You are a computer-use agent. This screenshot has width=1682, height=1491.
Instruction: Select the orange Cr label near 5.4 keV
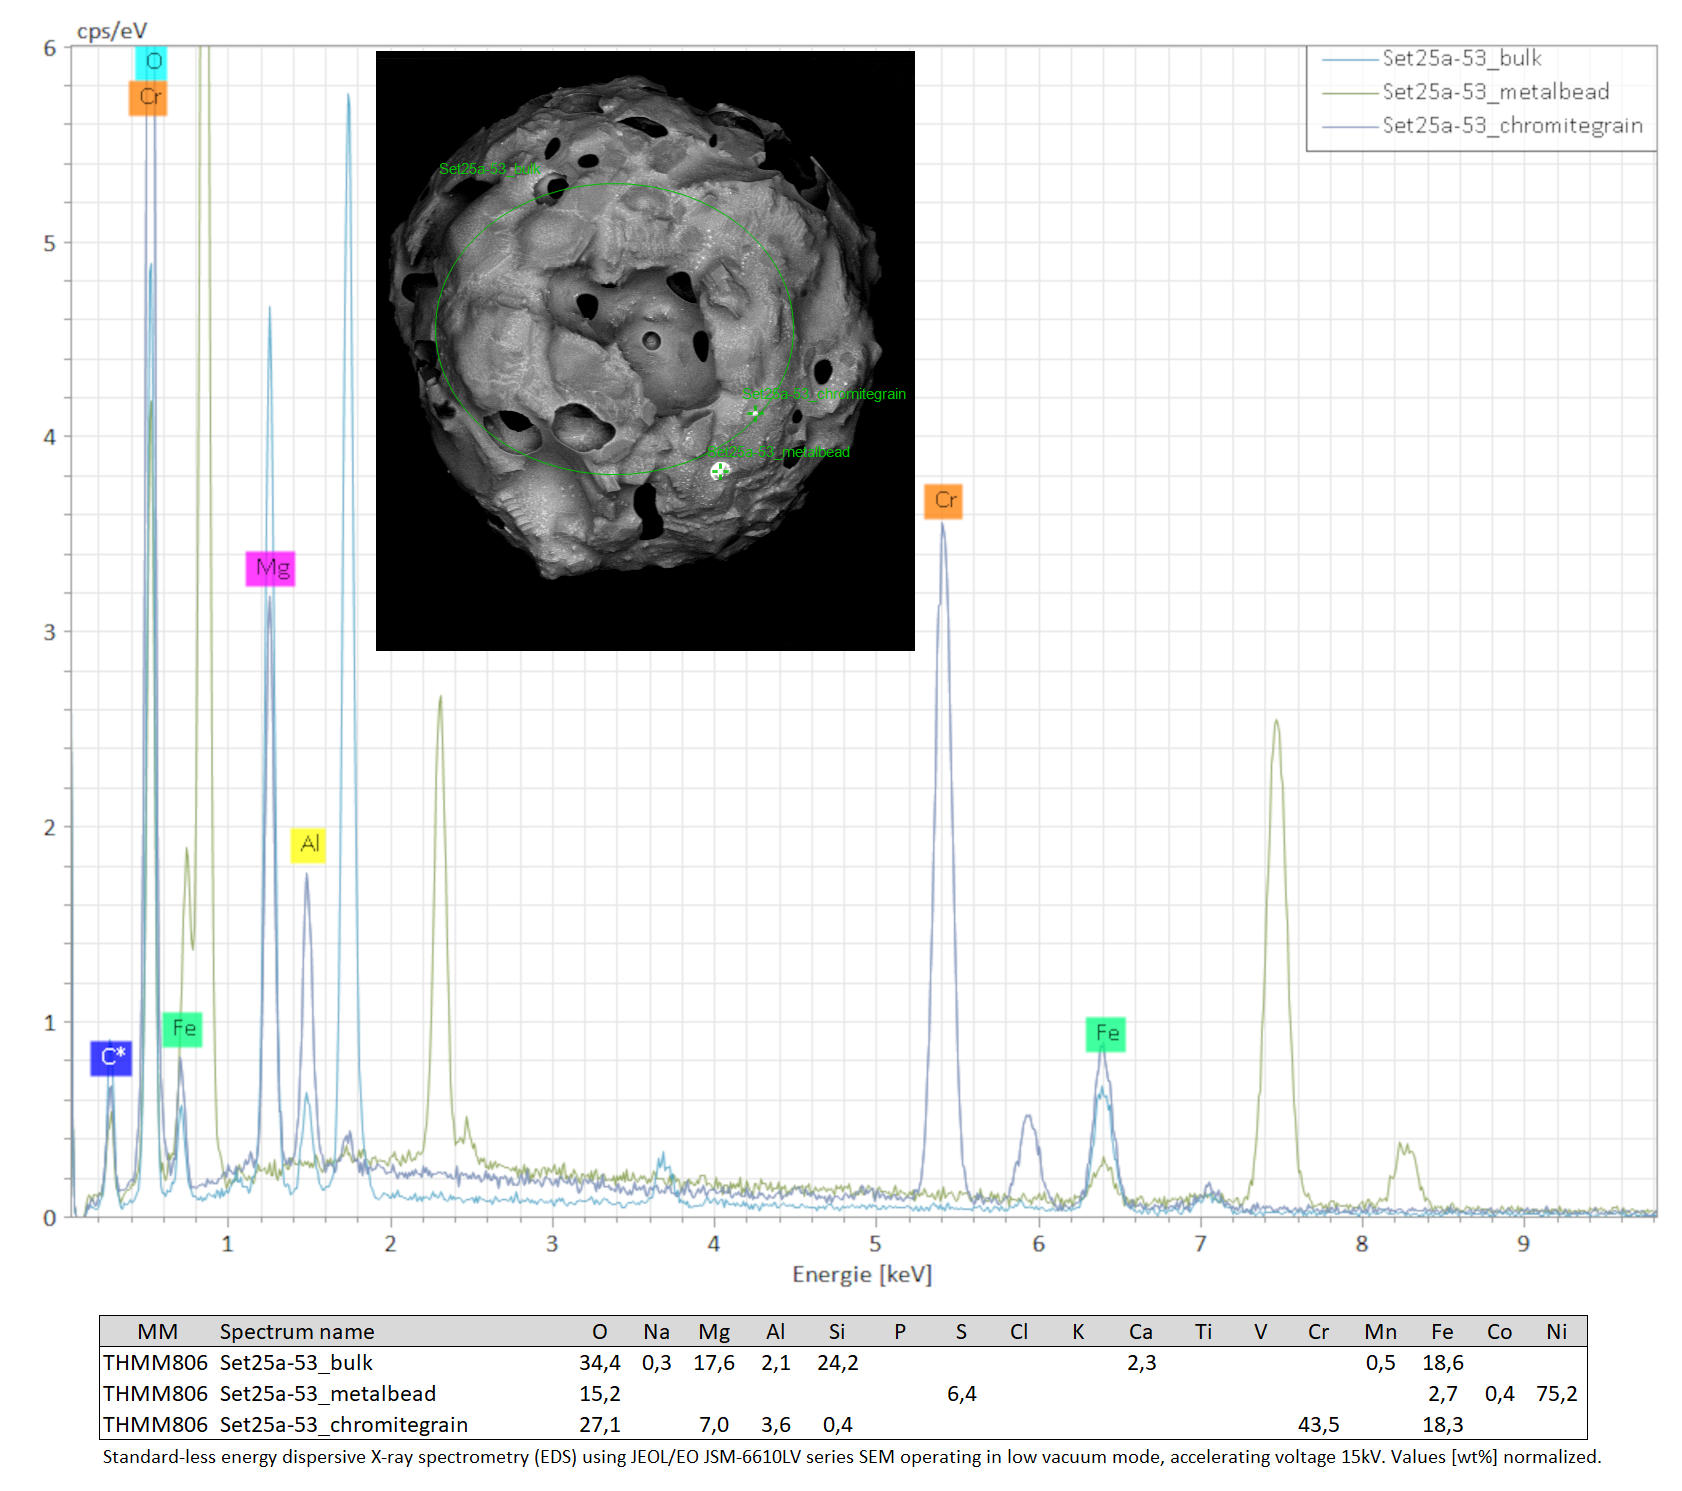944,500
